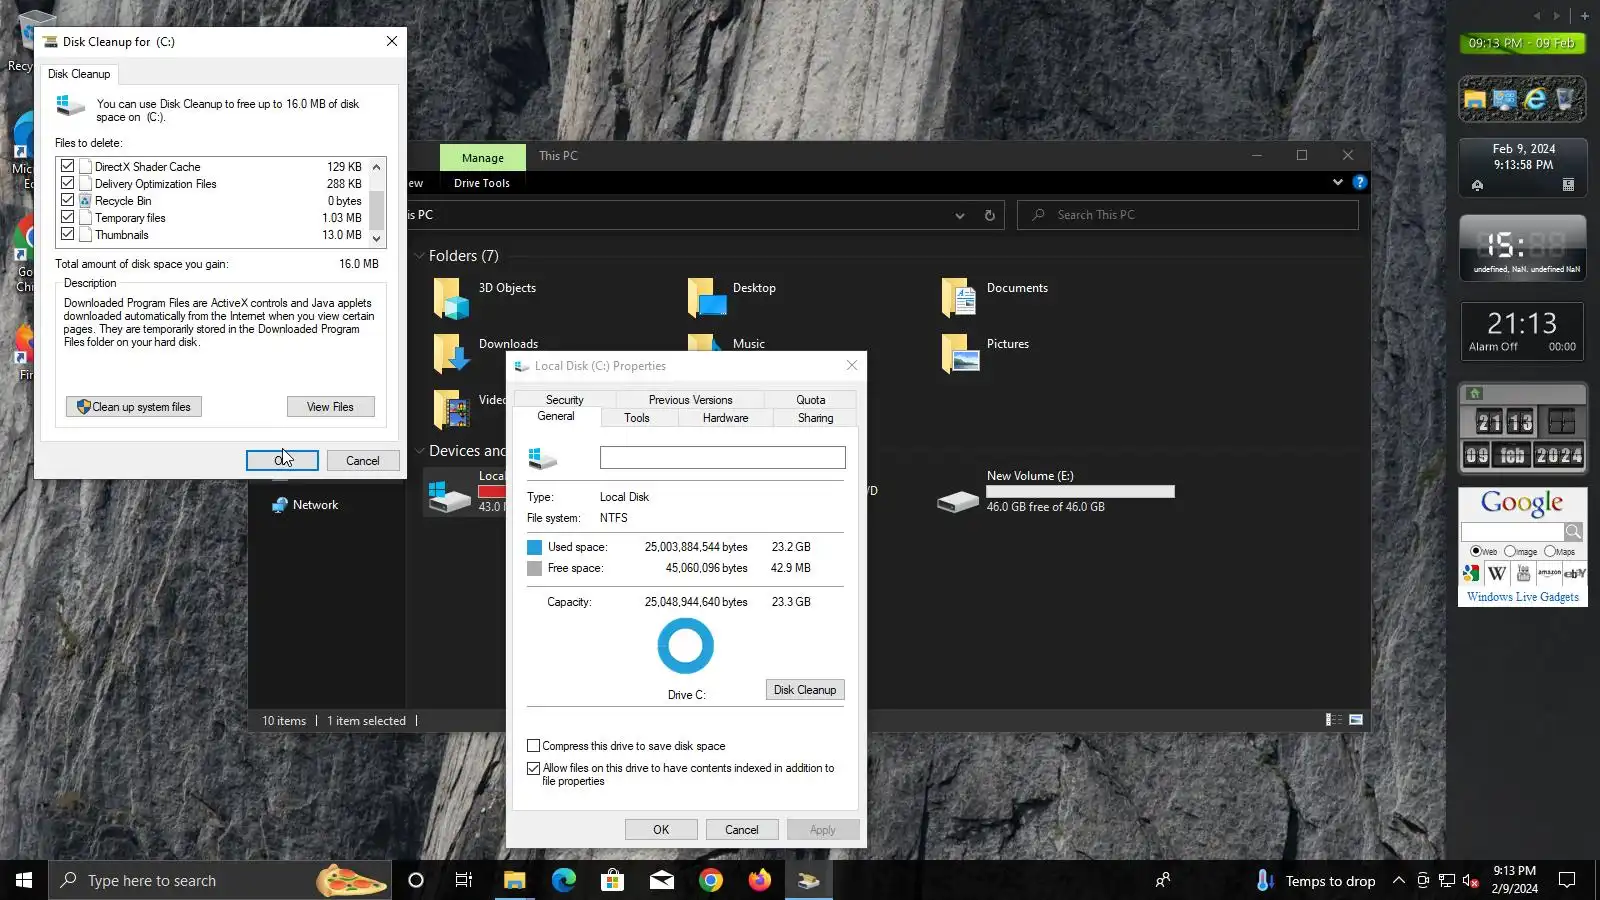Image resolution: width=1600 pixels, height=900 pixels.
Task: Cancel the Disk Cleanup dialog
Action: pyautogui.click(x=363, y=461)
